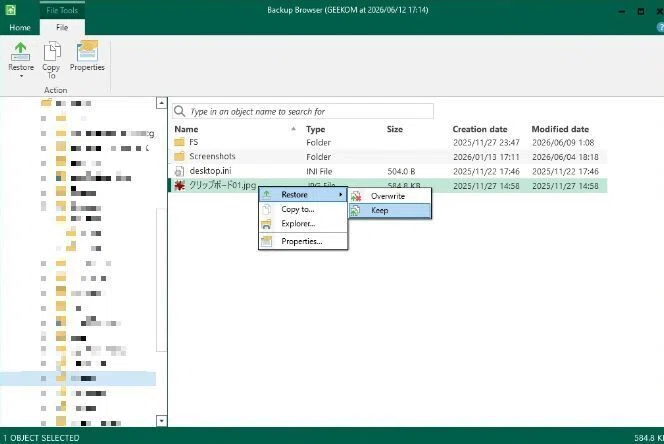Select the desktop.ini file name
This screenshot has height=444, width=664.
click(210, 171)
